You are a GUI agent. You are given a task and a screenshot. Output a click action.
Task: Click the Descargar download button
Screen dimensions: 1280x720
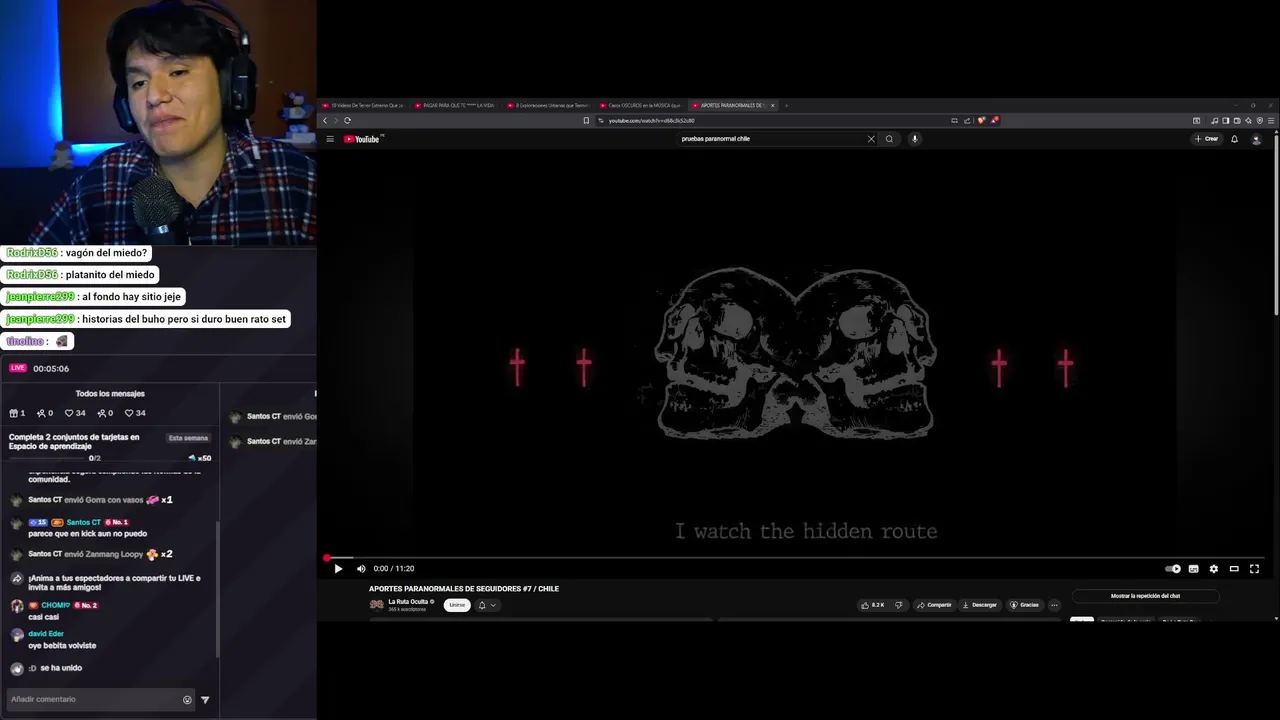pos(980,605)
